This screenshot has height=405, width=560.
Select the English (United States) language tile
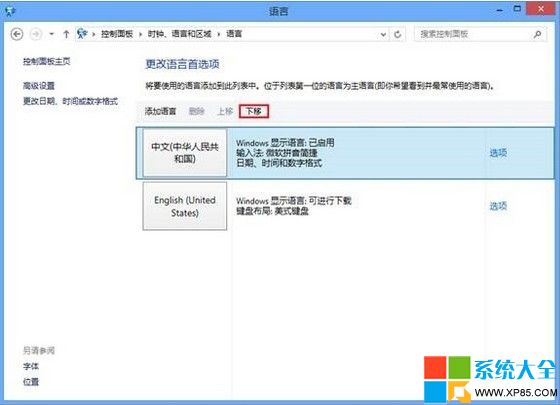click(185, 206)
